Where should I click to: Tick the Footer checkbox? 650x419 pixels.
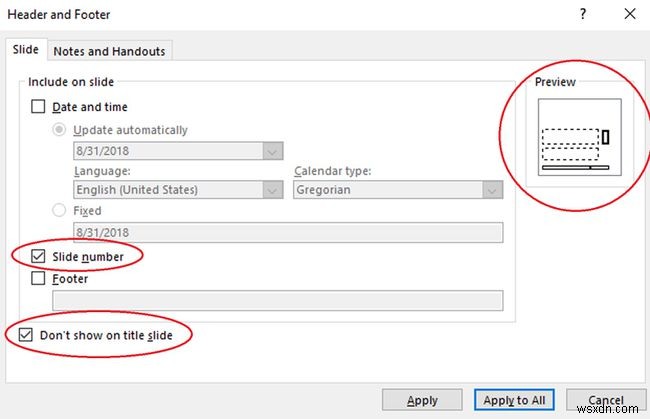pos(39,279)
